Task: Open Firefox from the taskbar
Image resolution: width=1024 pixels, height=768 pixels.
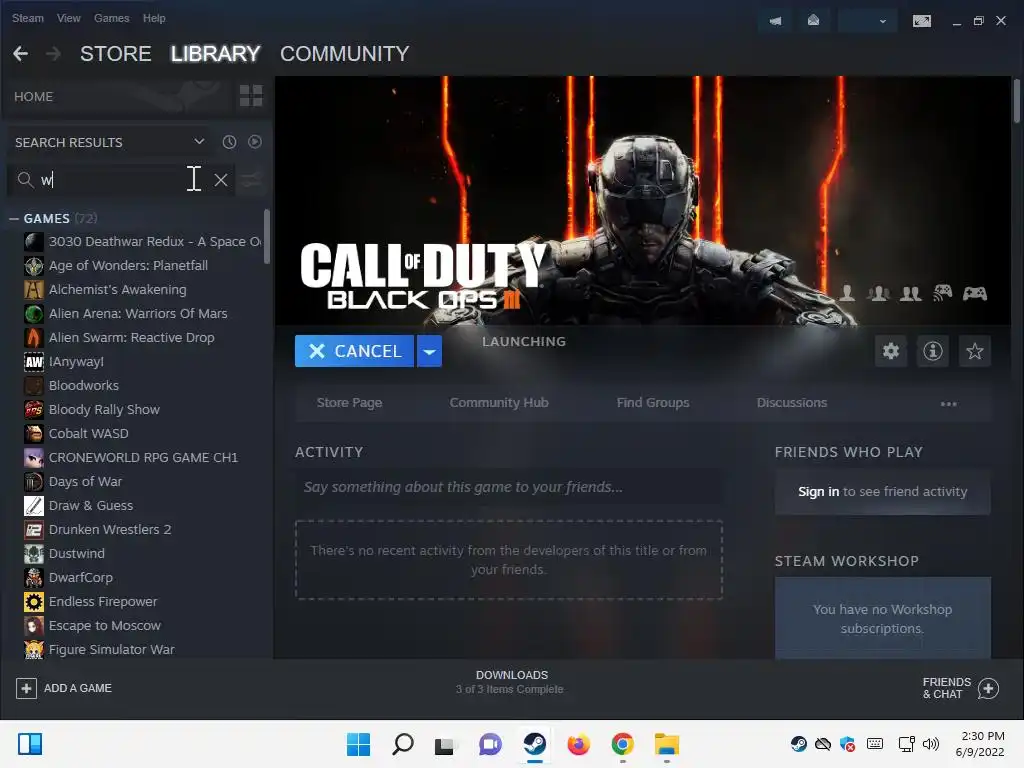Action: click(x=579, y=744)
